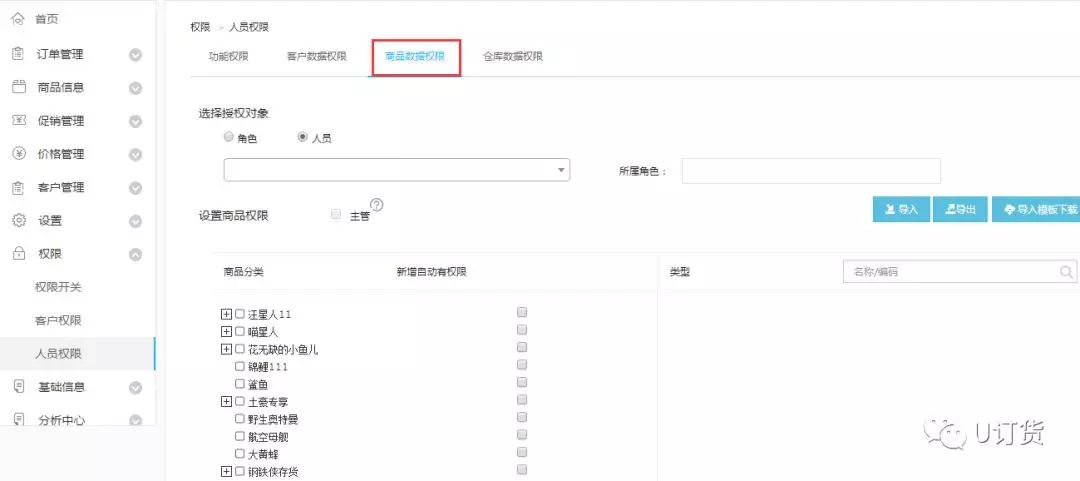Enable 新增自动有权限 for 汪星人11 row
This screenshot has width=1080, height=481.
[522, 311]
